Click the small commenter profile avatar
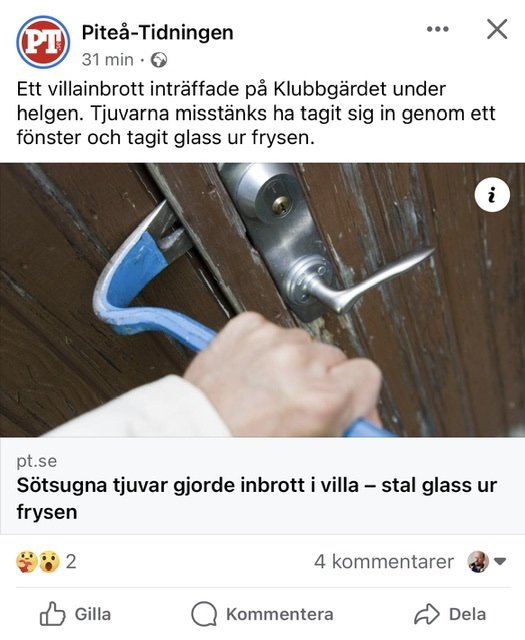Screen dimensions: 525x640 [478, 562]
